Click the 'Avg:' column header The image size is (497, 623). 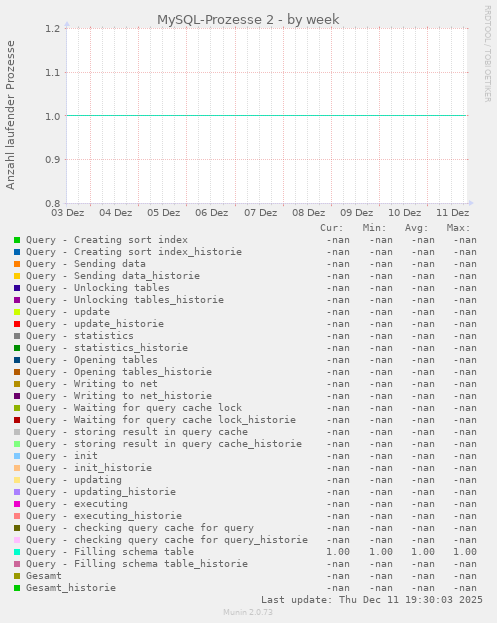pyautogui.click(x=416, y=228)
